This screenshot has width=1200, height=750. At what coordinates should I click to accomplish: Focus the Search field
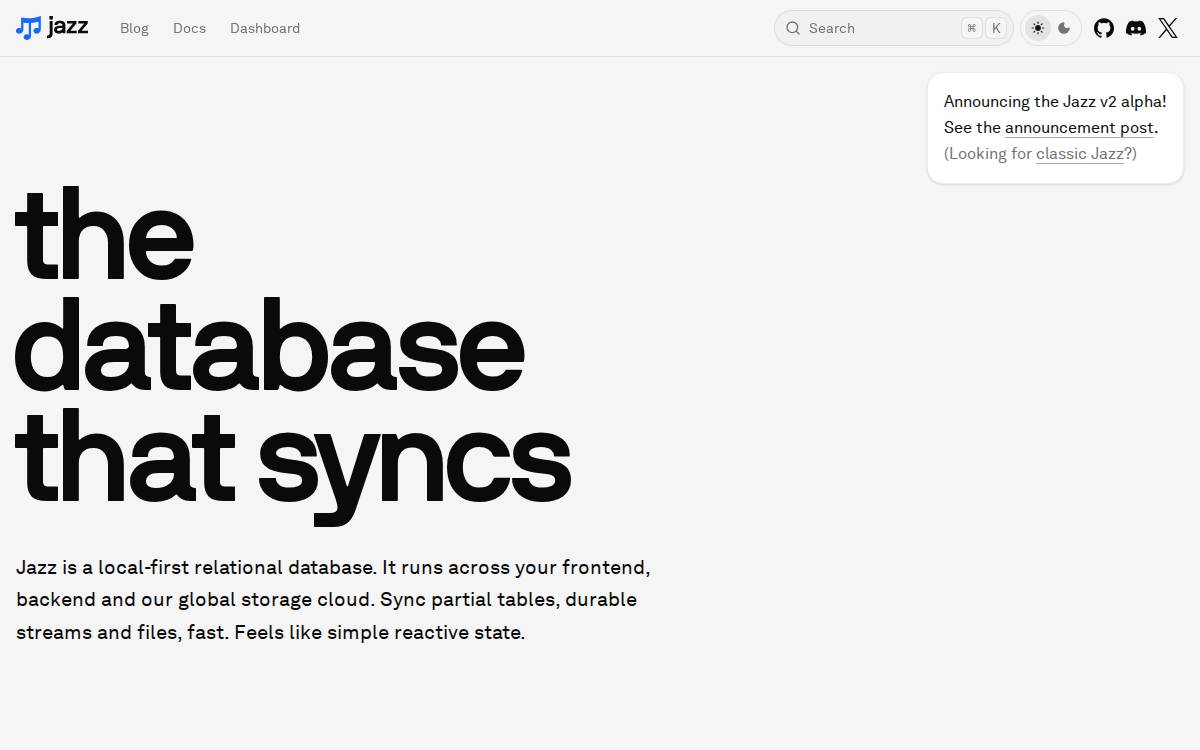893,28
